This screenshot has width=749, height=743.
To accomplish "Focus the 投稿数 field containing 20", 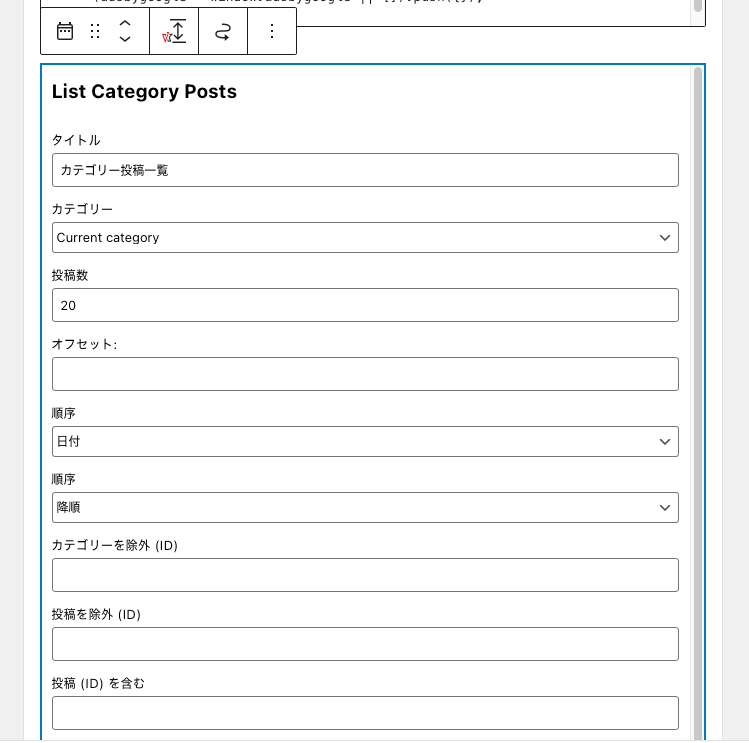I will tap(365, 305).
